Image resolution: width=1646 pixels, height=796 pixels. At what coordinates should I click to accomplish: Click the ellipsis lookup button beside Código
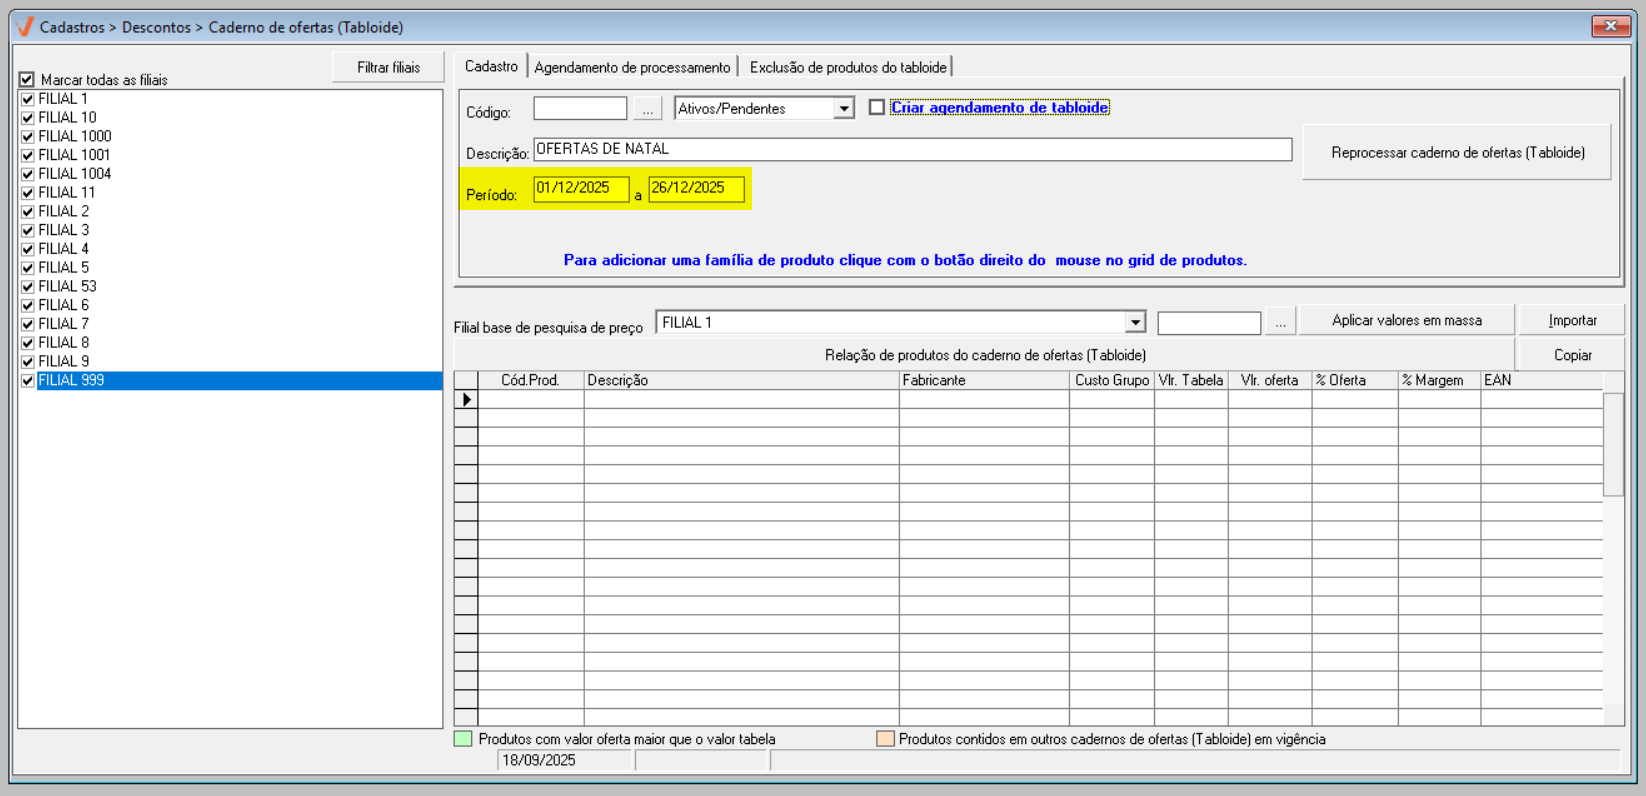click(x=648, y=109)
